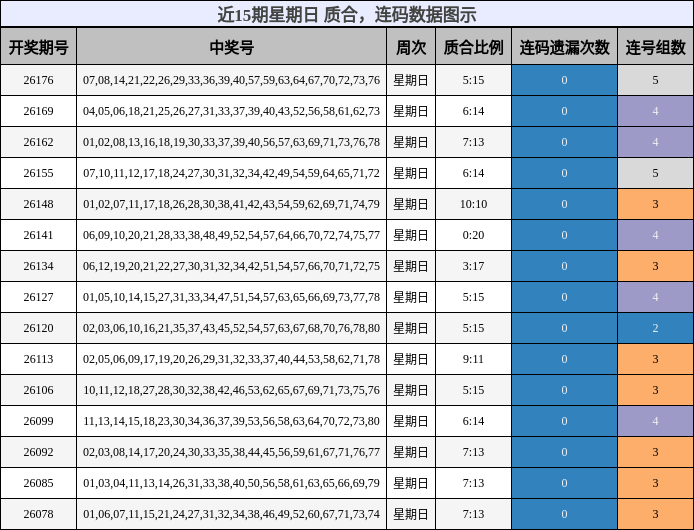Select period number 26155
The image size is (694, 530).
[x=39, y=173]
